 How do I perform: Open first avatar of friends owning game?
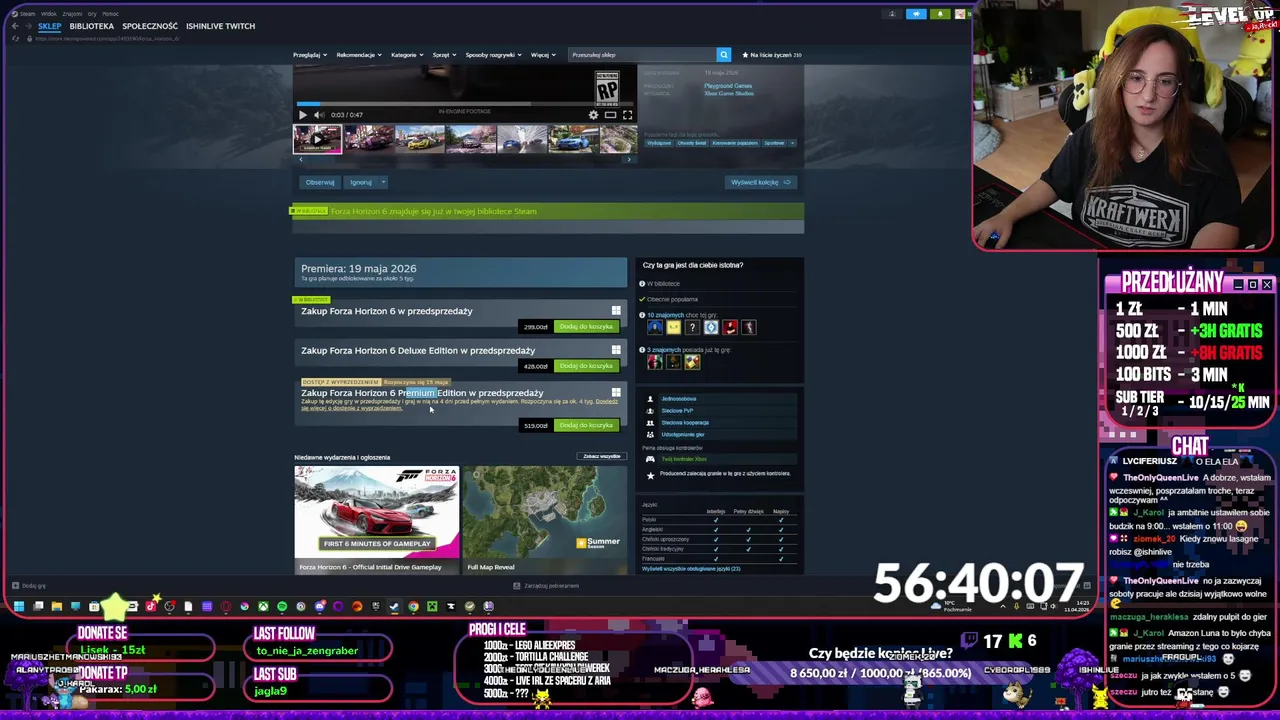[655, 362]
